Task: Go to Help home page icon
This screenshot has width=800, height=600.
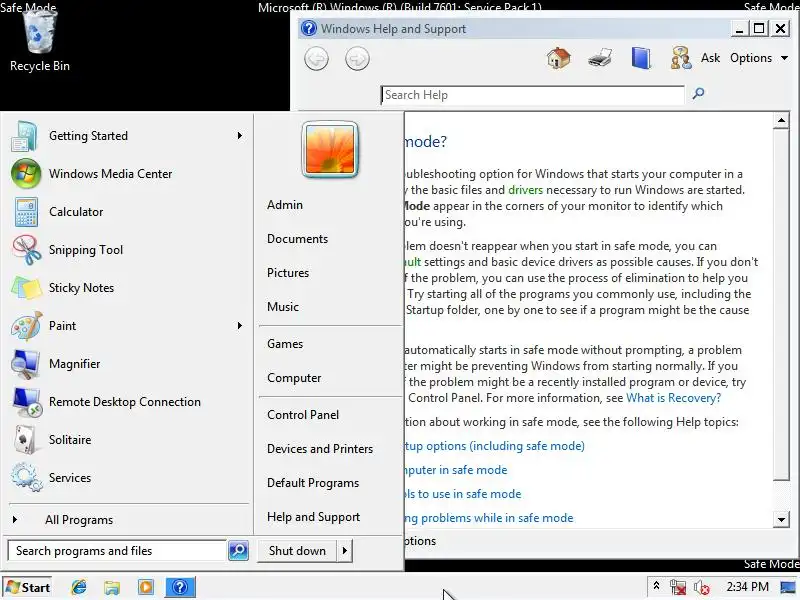Action: (559, 58)
